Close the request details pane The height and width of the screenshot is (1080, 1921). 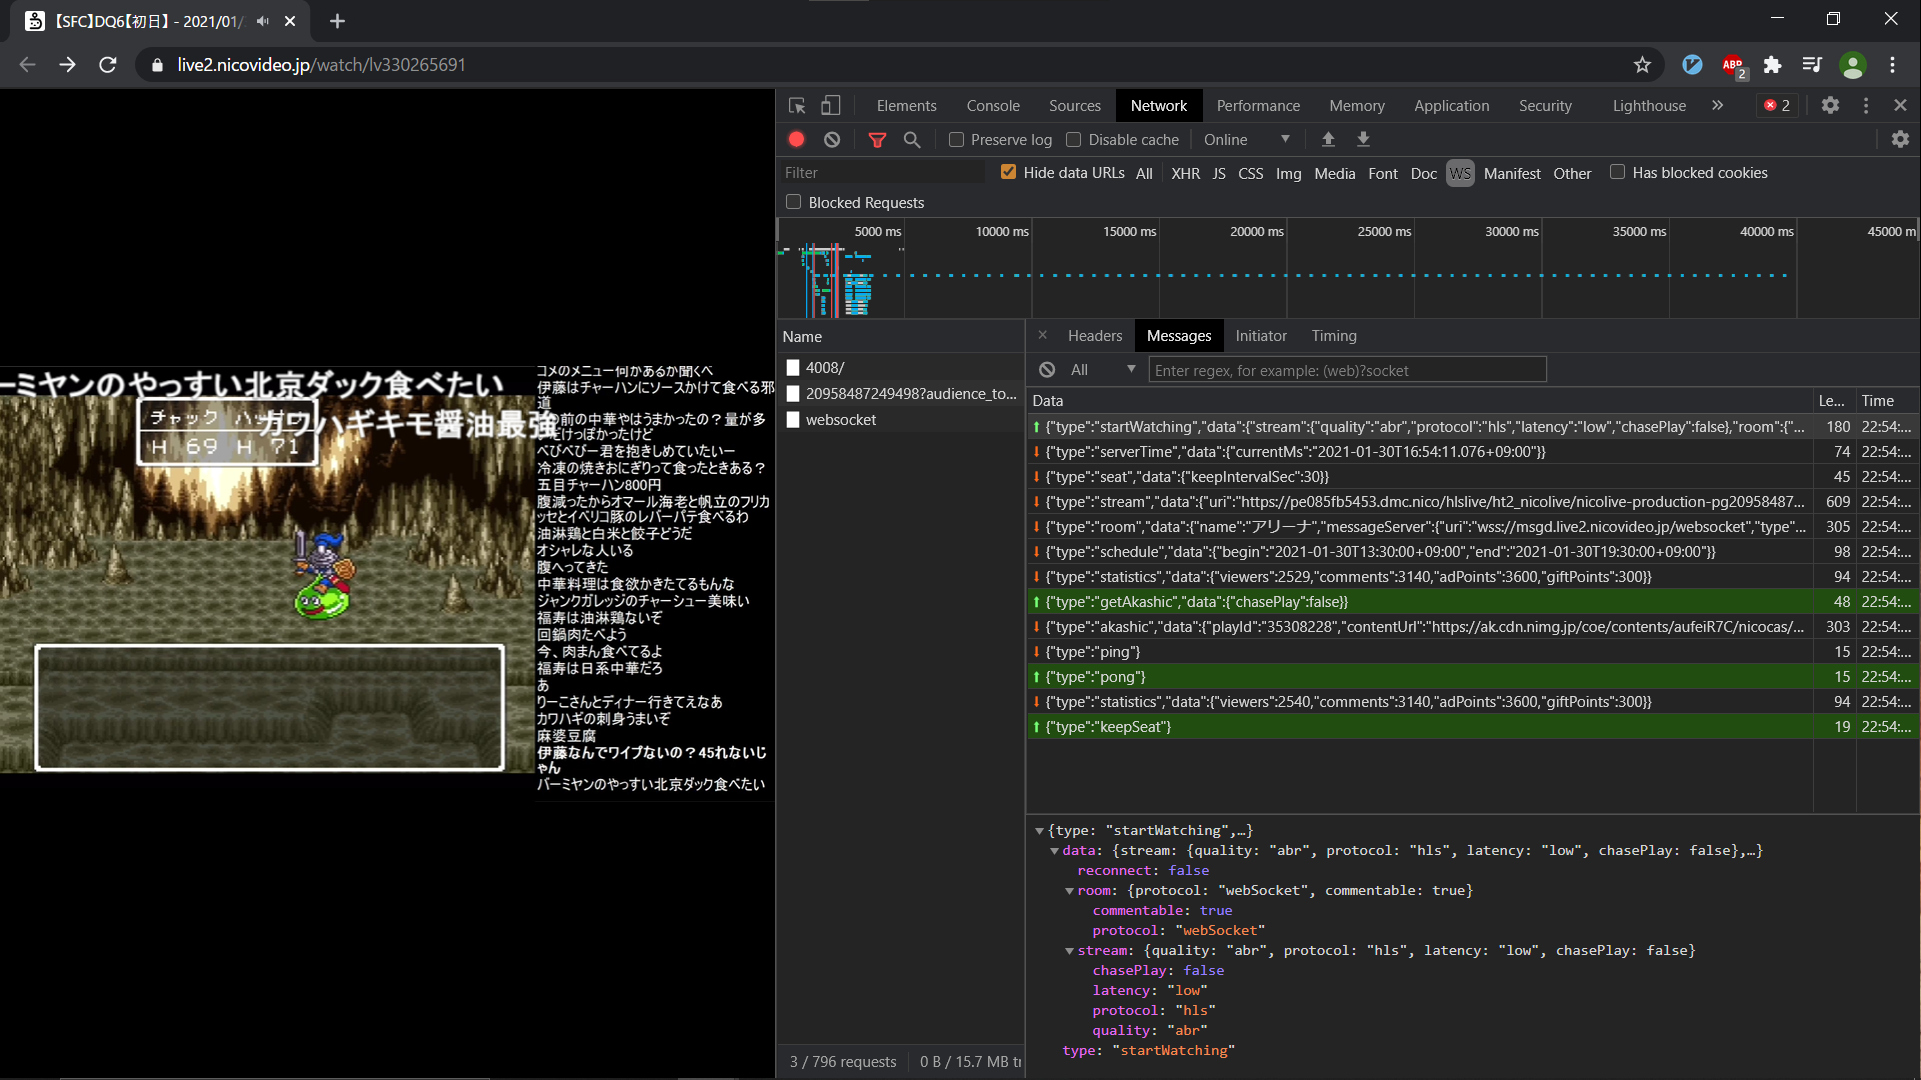[1042, 335]
